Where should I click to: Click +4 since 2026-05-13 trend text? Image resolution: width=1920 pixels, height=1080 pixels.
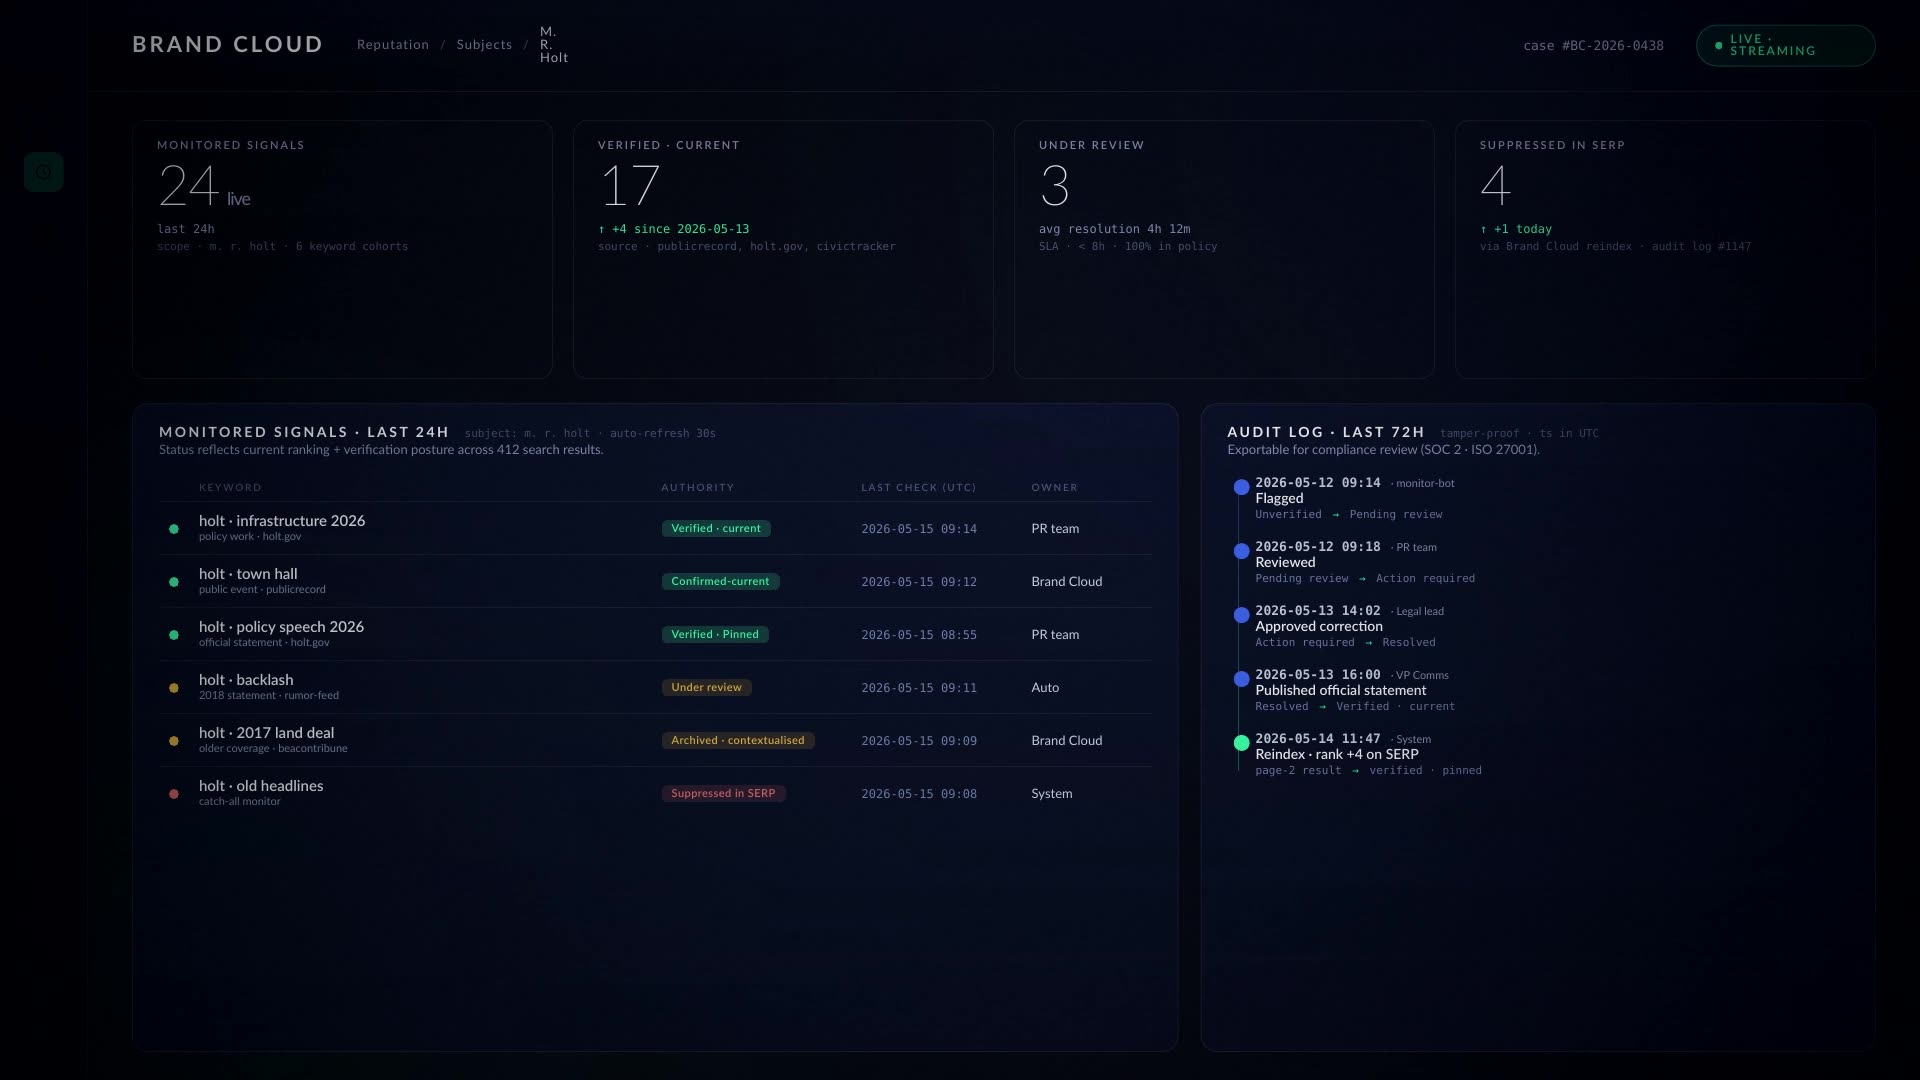pyautogui.click(x=674, y=229)
